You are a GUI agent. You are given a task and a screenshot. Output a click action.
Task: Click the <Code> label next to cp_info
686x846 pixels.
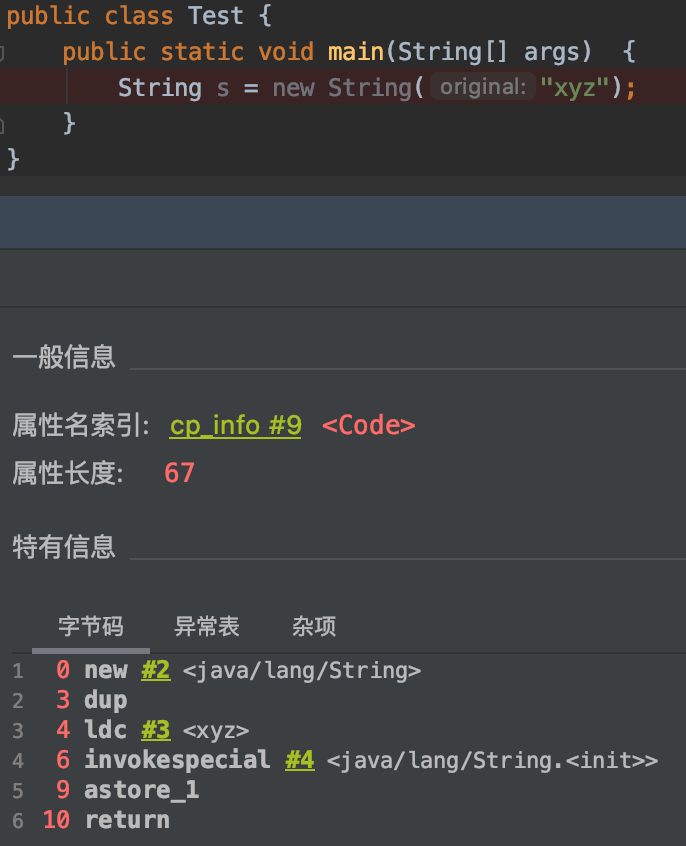point(369,425)
